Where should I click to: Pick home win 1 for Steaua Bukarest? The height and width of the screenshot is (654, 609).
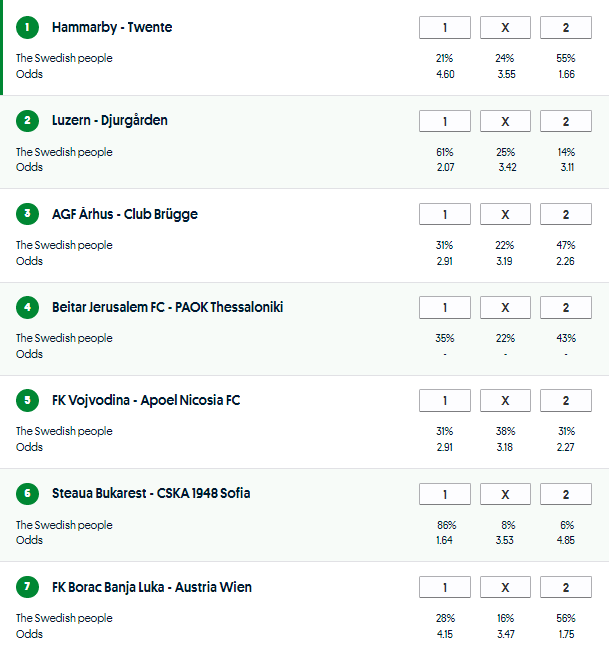[x=445, y=494]
